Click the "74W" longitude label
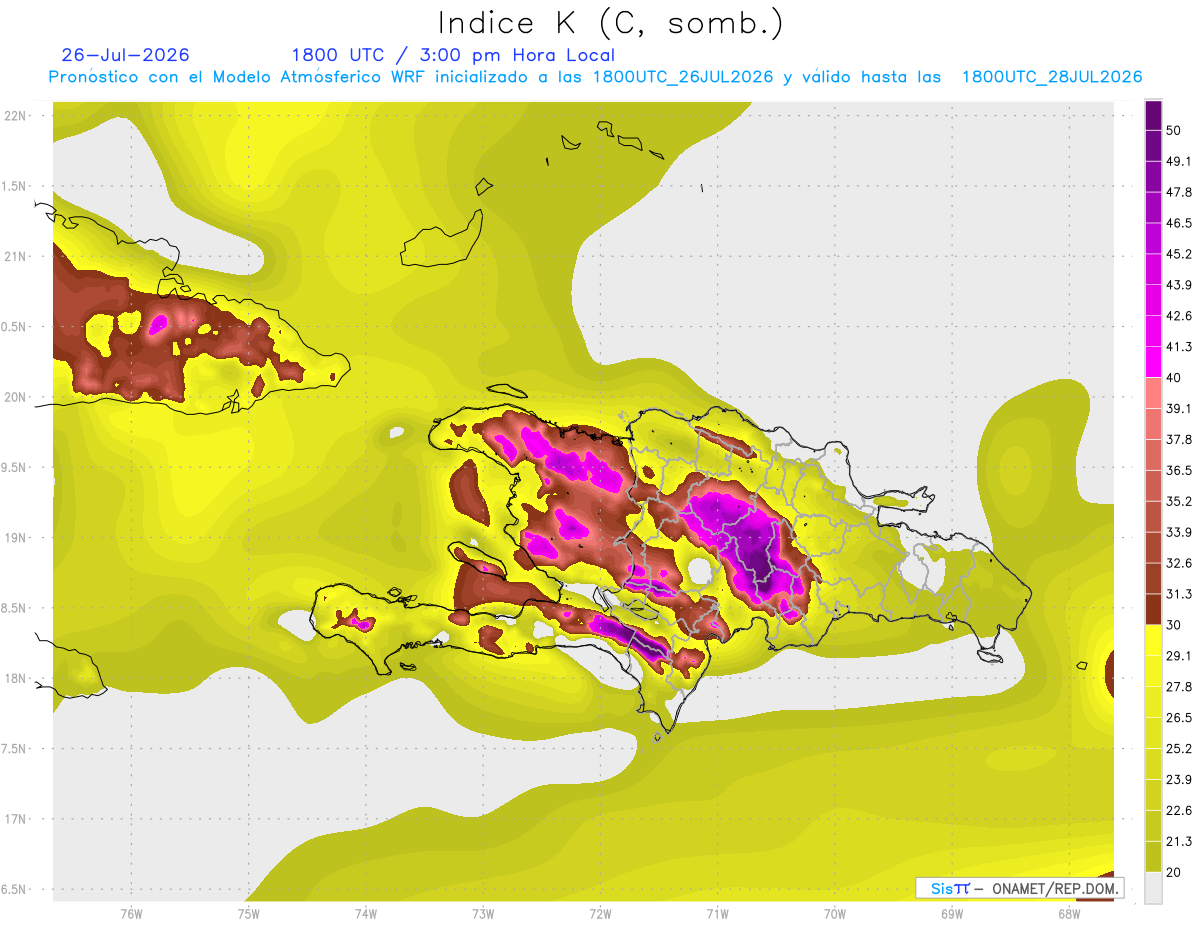 366,914
